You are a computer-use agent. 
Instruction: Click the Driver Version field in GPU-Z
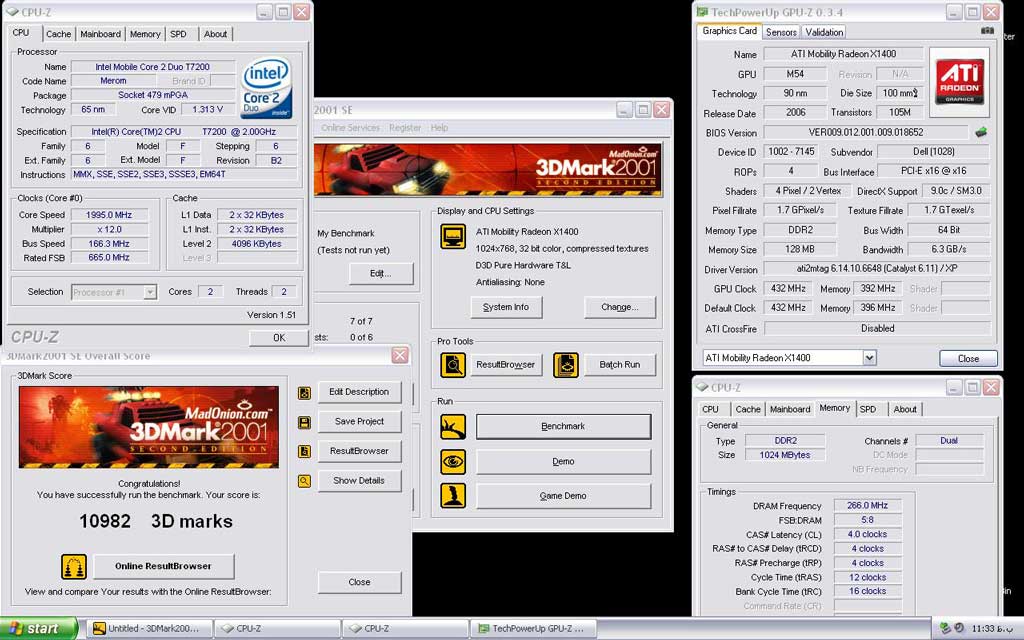pyautogui.click(x=876, y=269)
